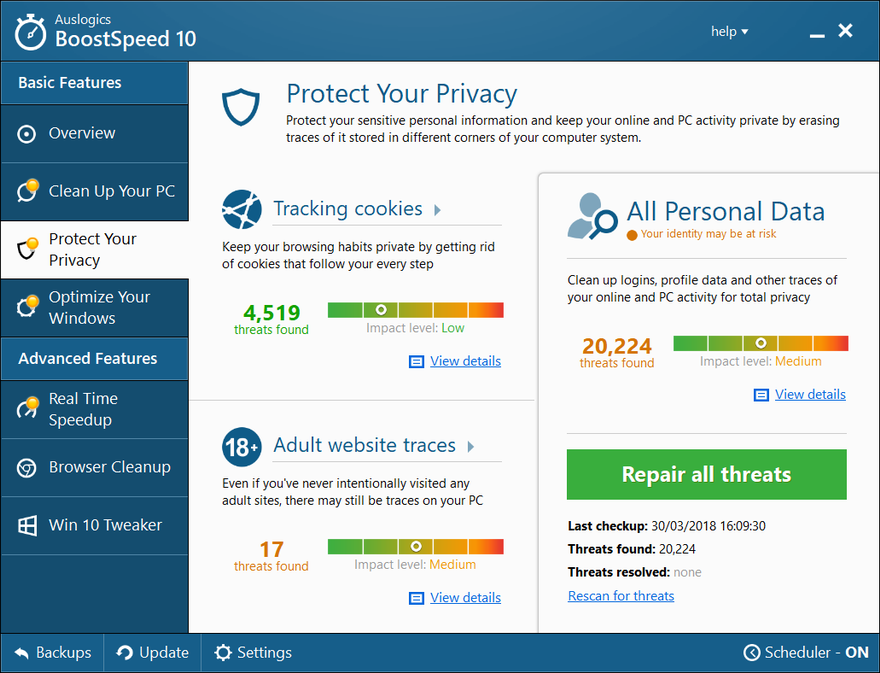
Task: Open Settings via the gear icon
Action: click(x=223, y=653)
